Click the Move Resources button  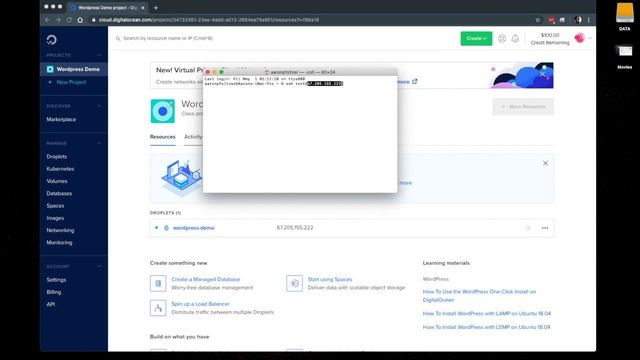pos(523,107)
